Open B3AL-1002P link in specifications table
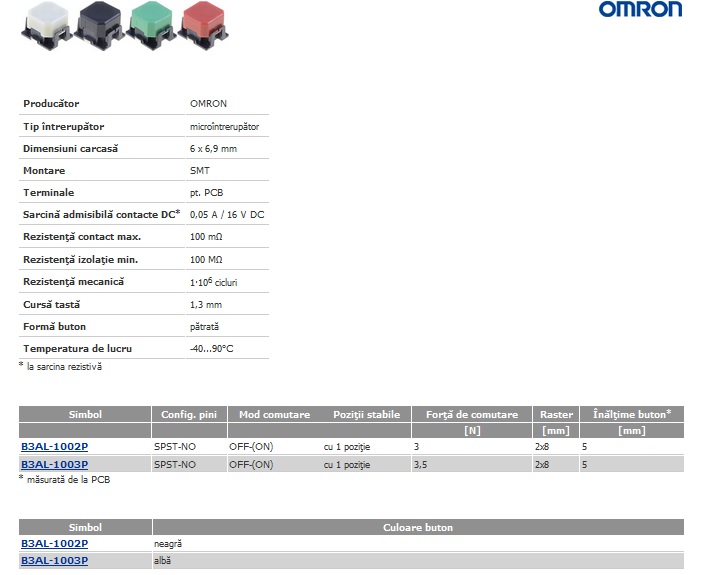This screenshot has width=714, height=575. click(55, 447)
